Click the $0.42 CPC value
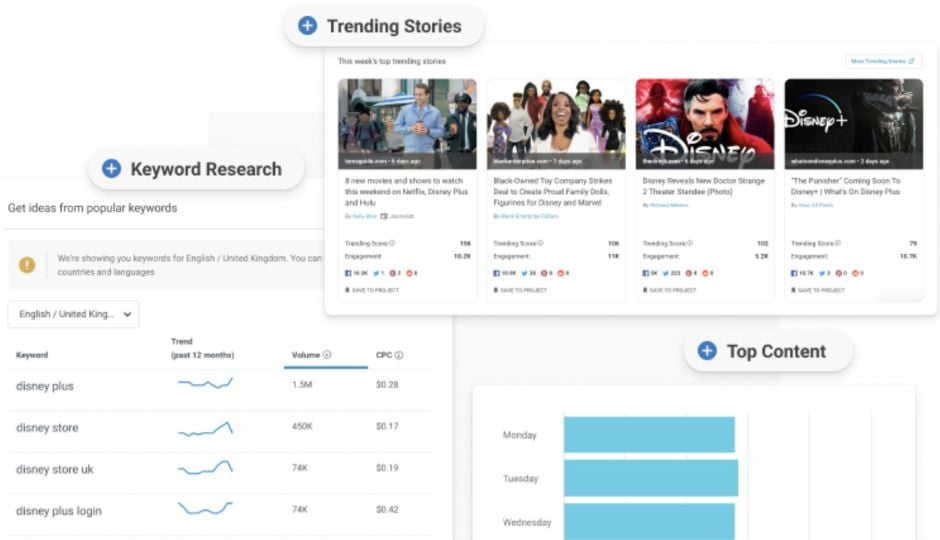The height and width of the screenshot is (540, 940). pos(387,509)
